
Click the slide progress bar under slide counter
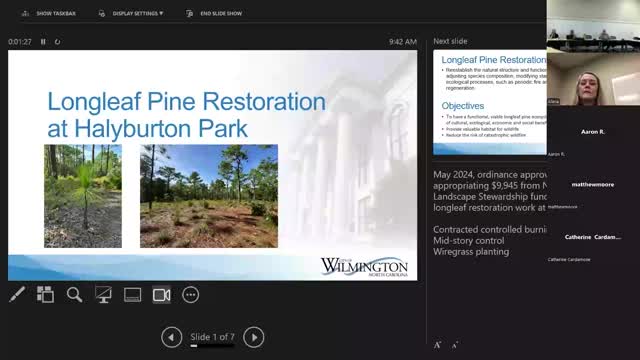tap(212, 346)
